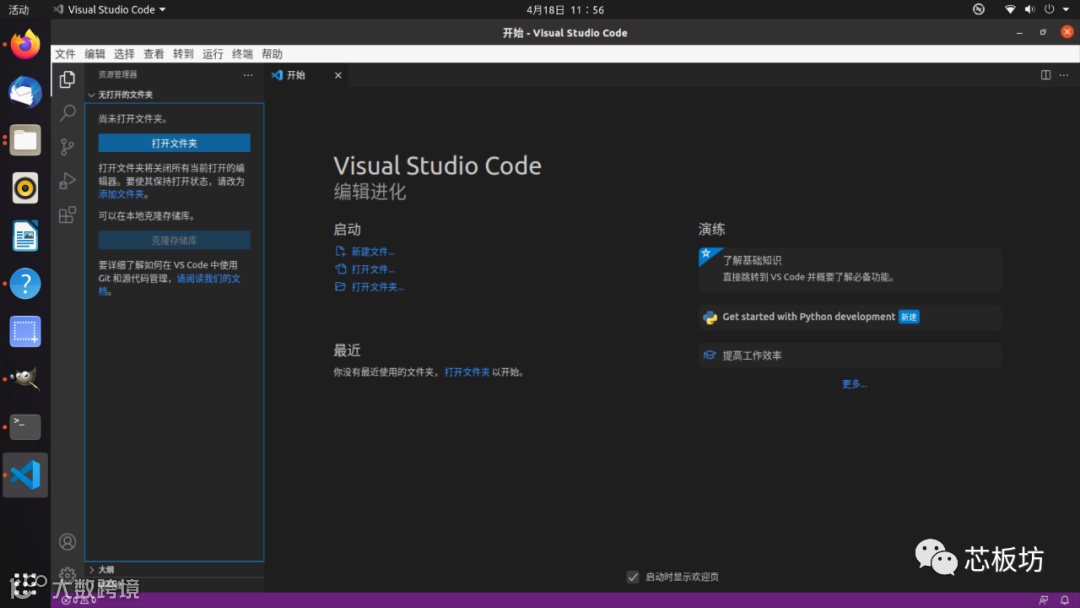Toggle 启动时显示欢迎页 checkbox

click(x=632, y=577)
